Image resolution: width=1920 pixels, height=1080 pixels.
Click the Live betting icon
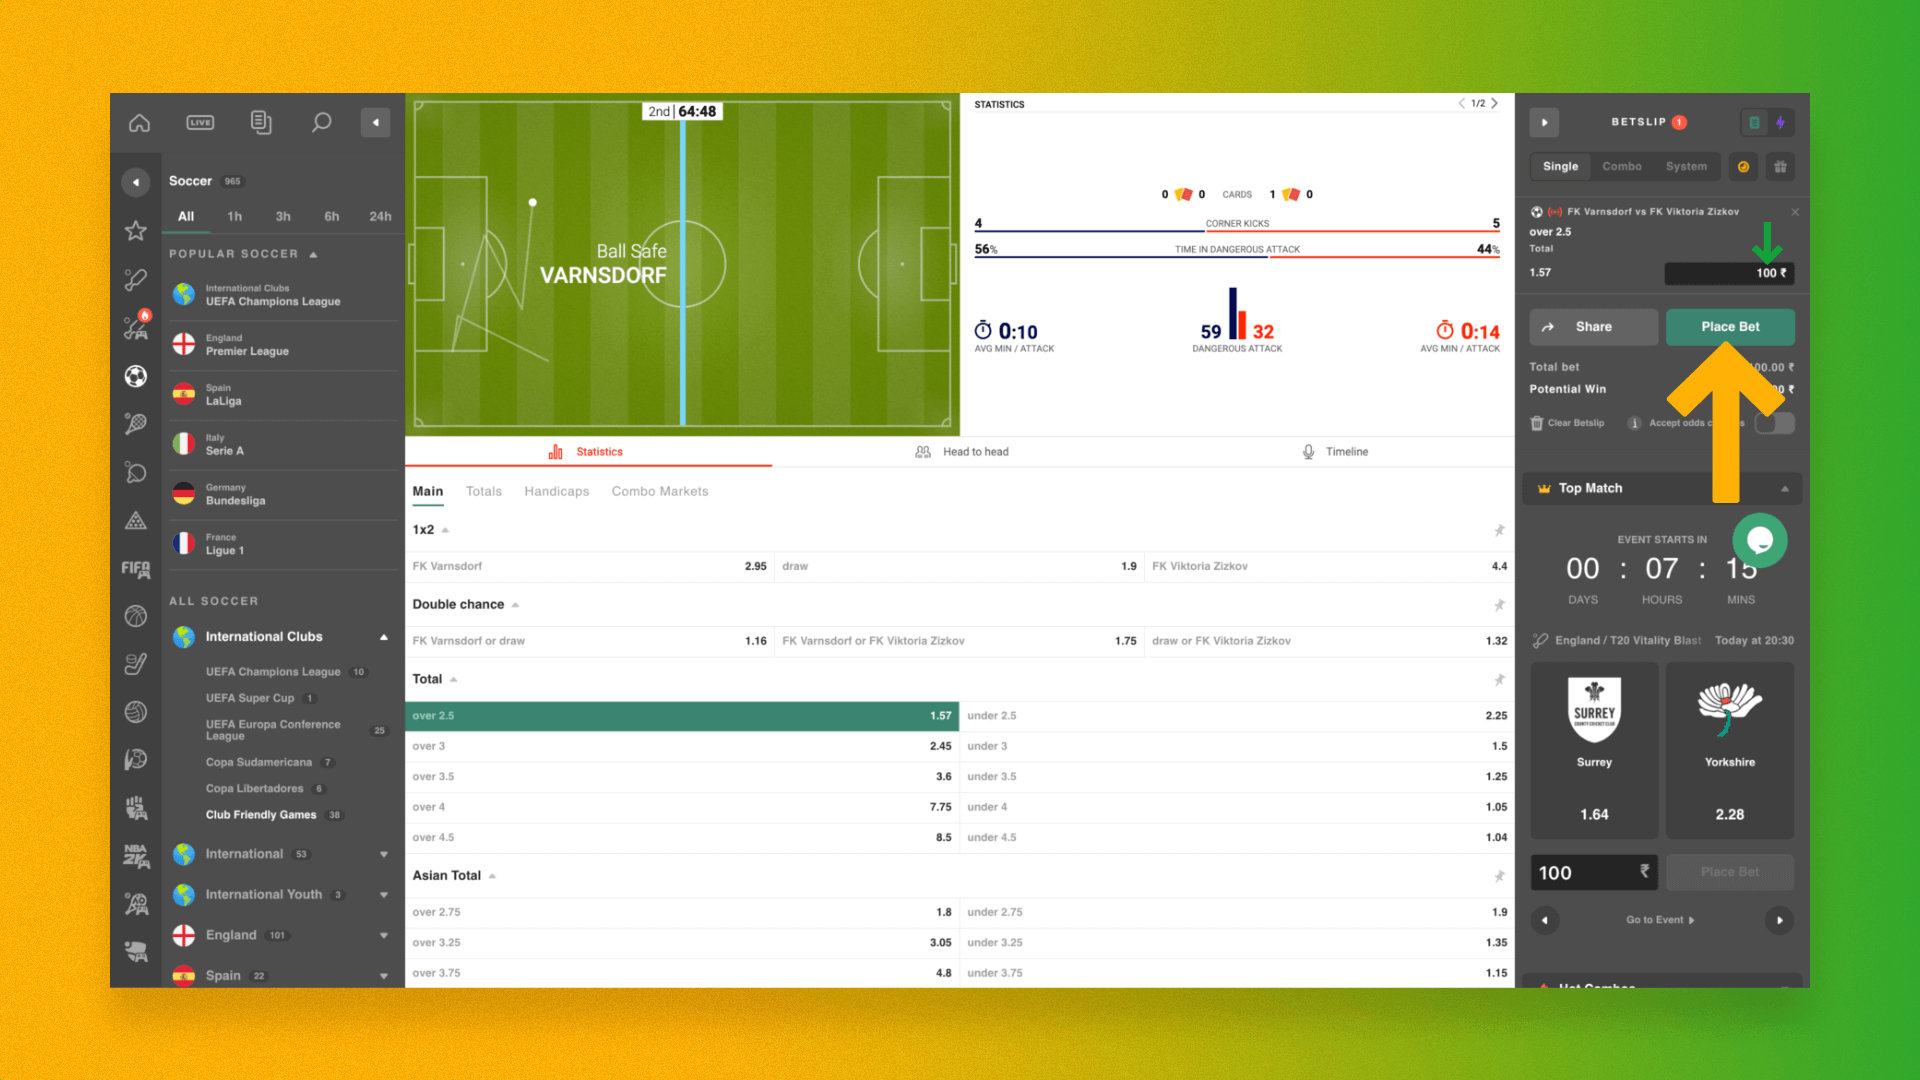[198, 123]
